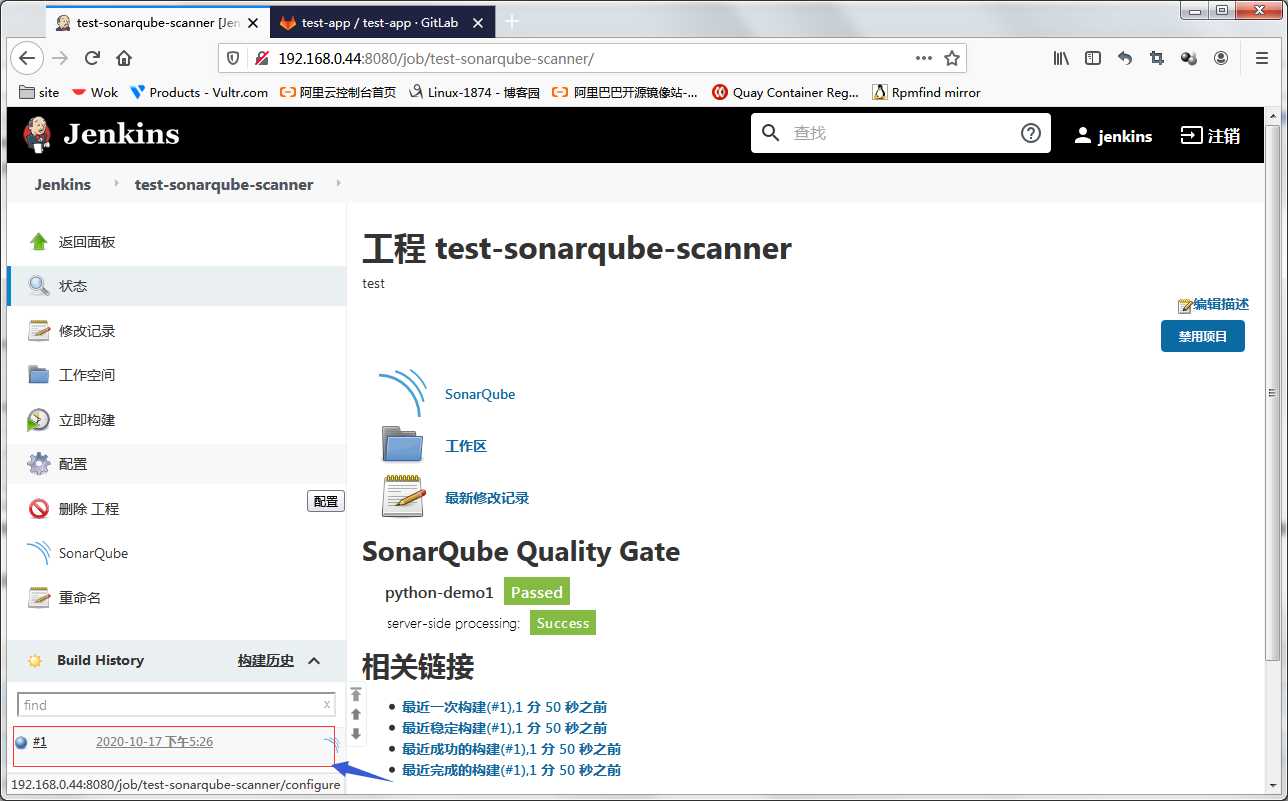This screenshot has width=1288, height=801.
Task: Click the Jenkins butler logo icon
Action: (x=38, y=134)
